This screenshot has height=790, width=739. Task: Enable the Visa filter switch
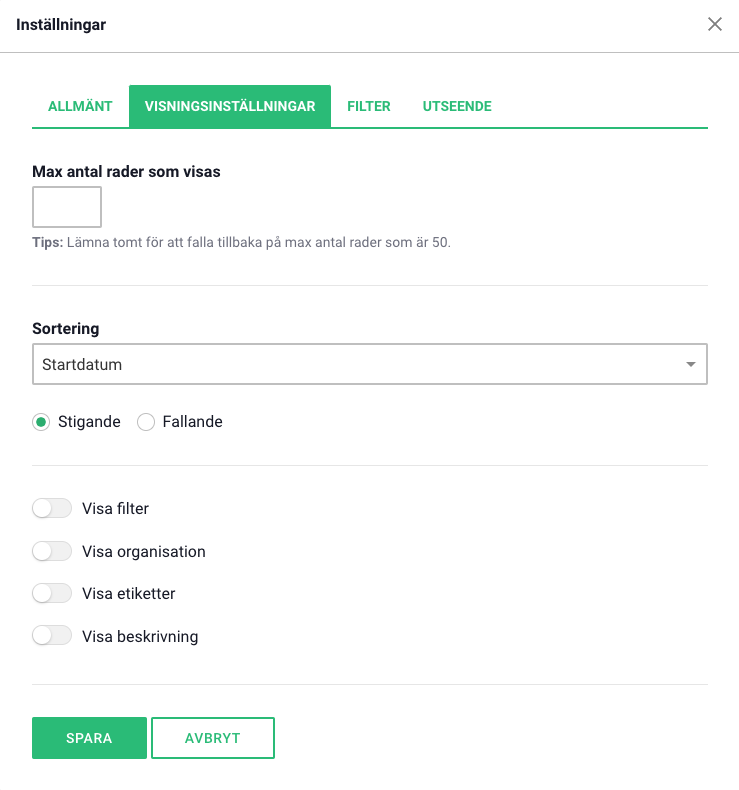[x=52, y=509]
